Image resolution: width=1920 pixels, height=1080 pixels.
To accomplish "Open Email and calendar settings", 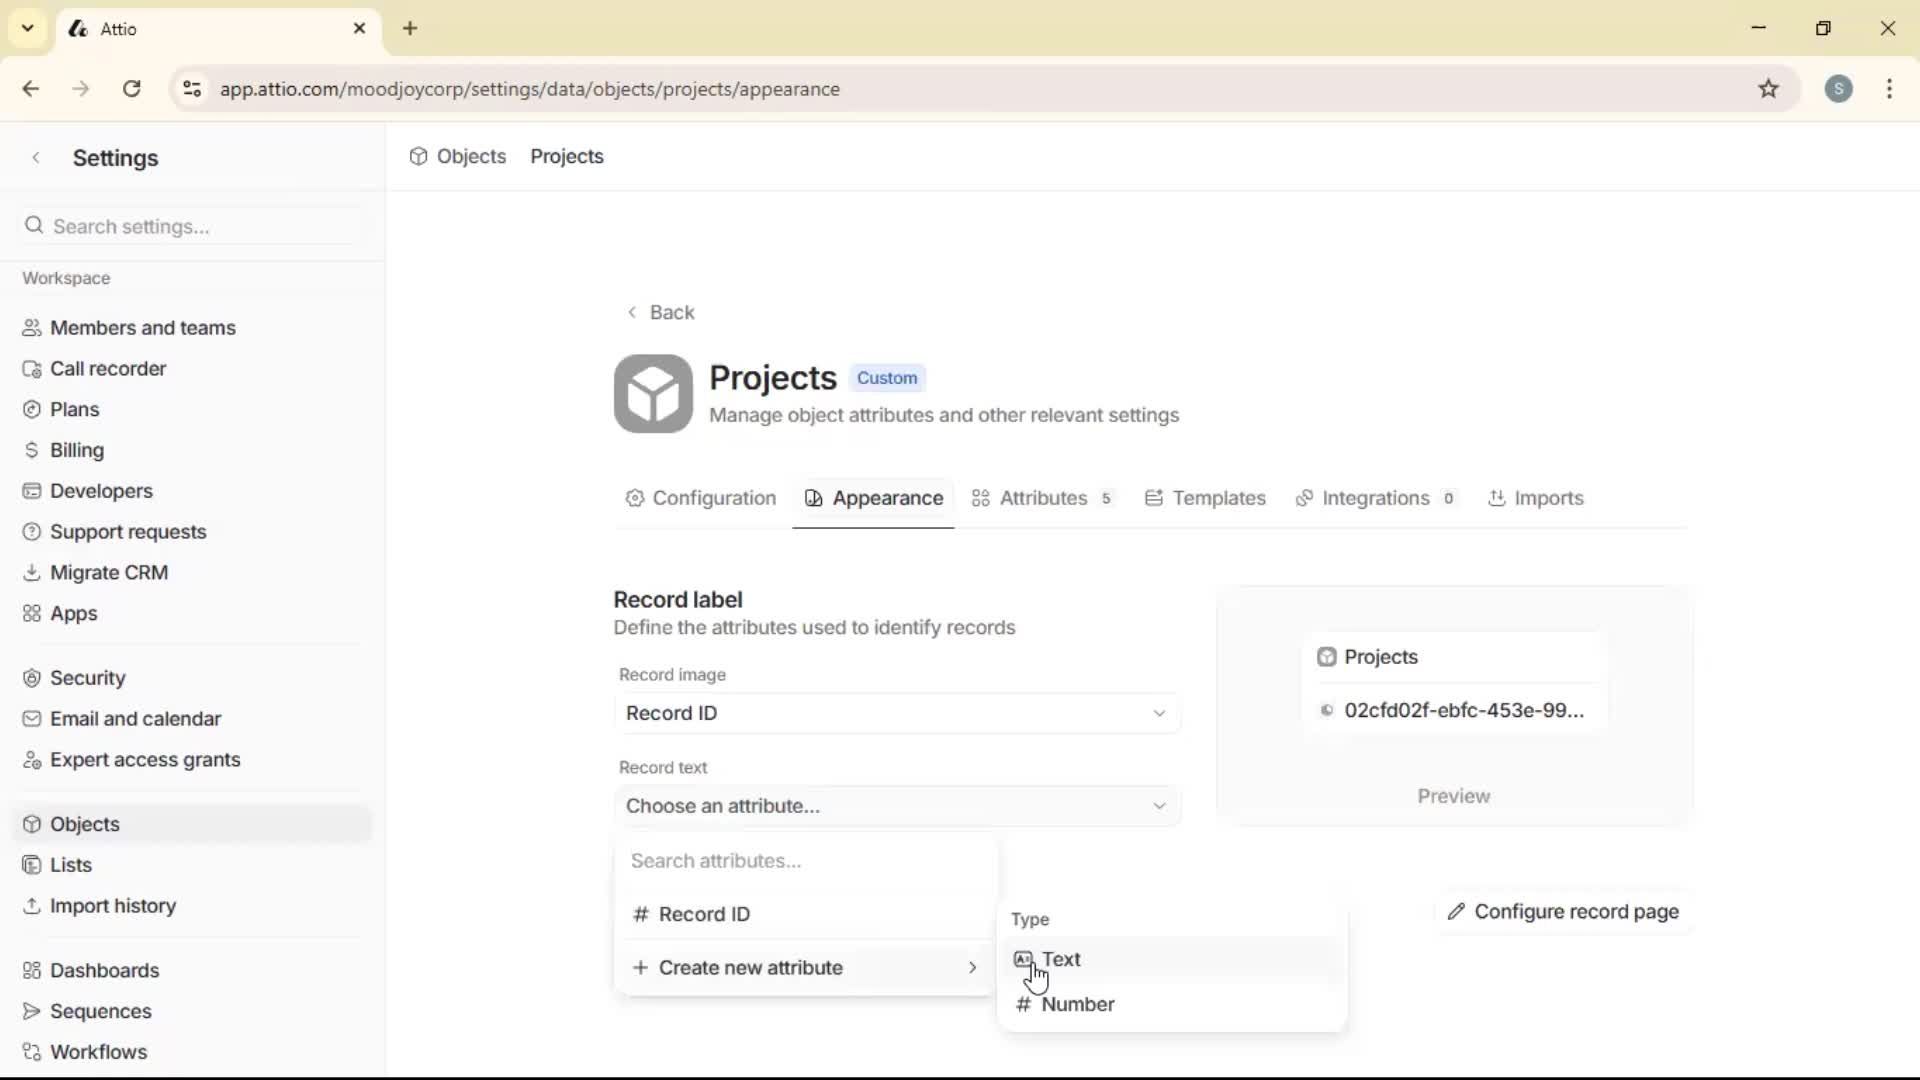I will [135, 718].
